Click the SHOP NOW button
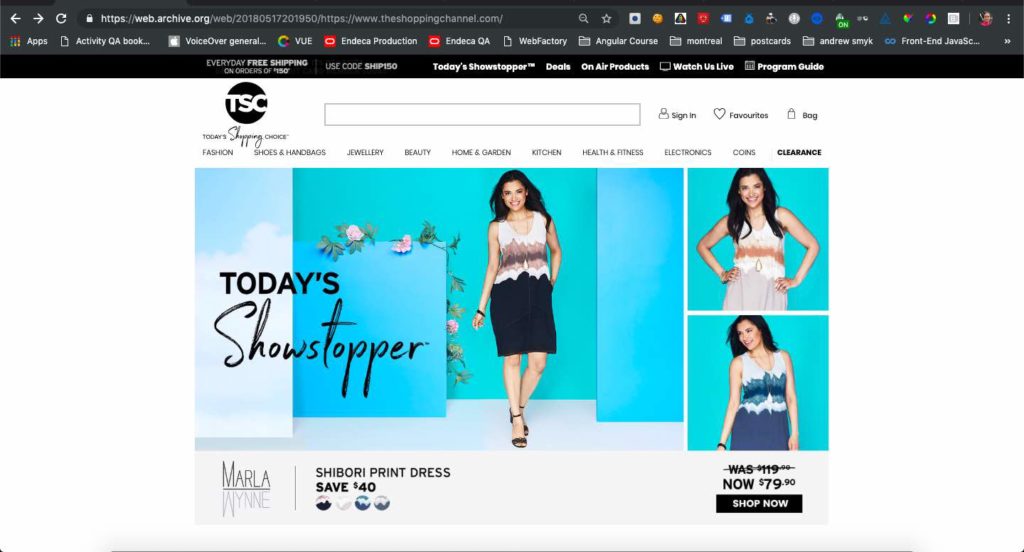The height and width of the screenshot is (552, 1024). click(759, 504)
